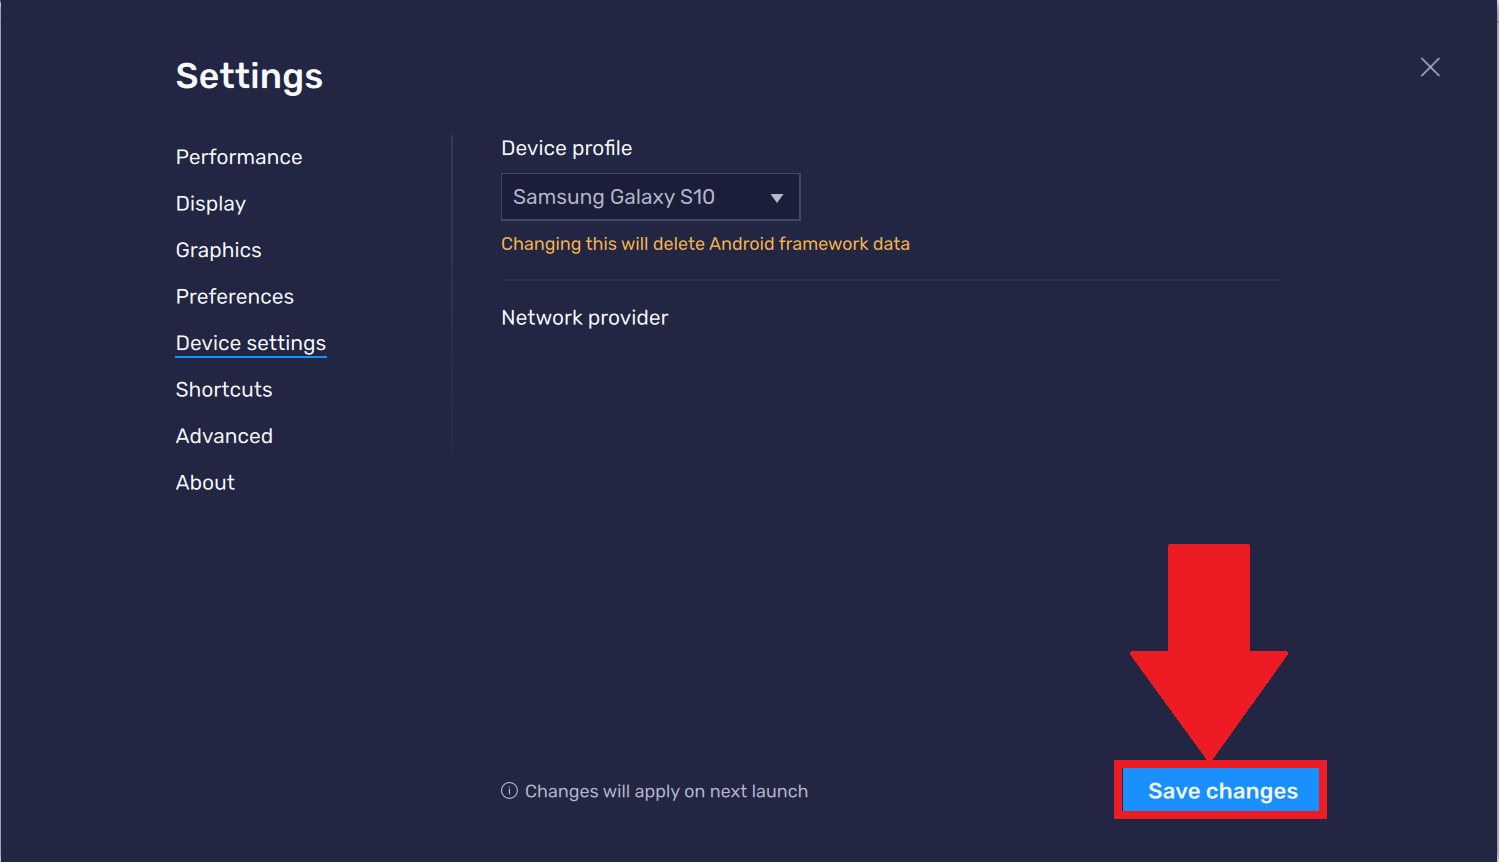Click the Device profile label
This screenshot has height=862, width=1499.
point(567,148)
